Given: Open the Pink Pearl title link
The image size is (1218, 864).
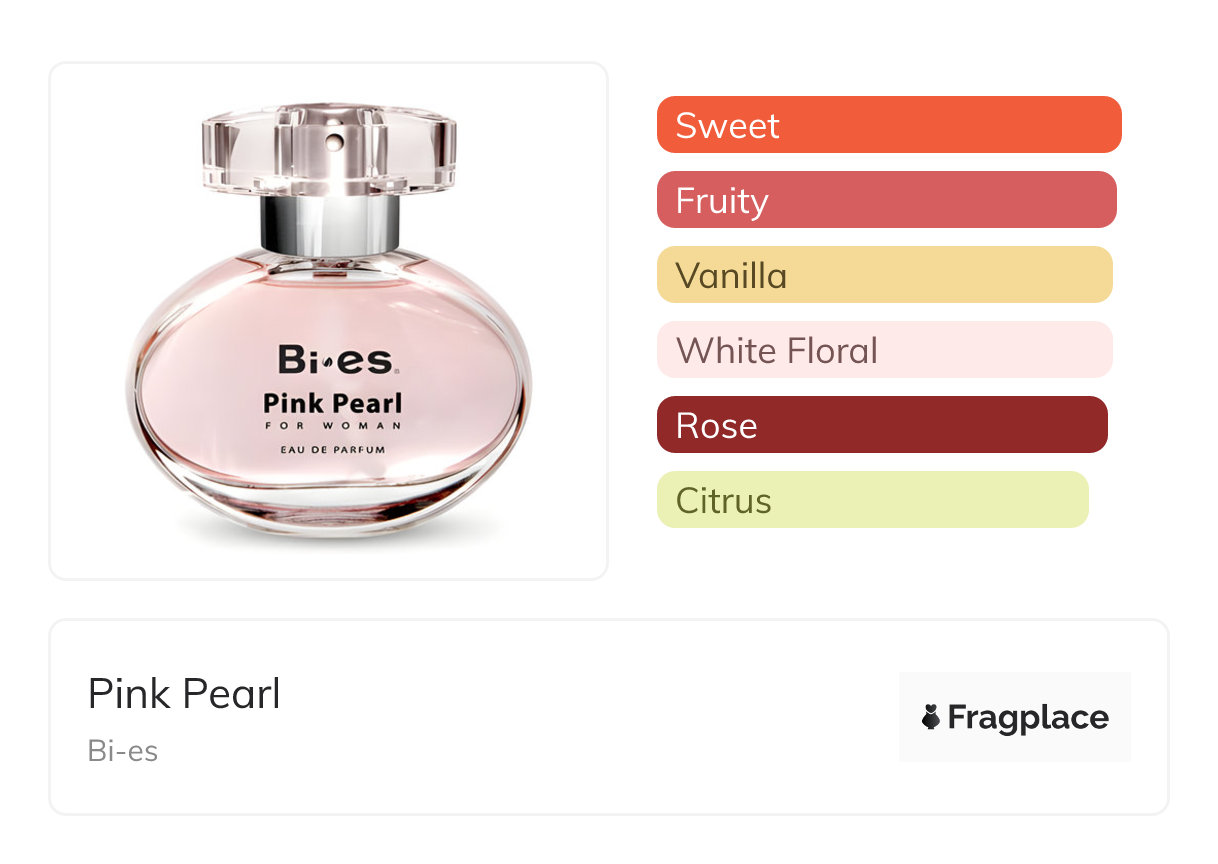Looking at the screenshot, I should click(x=184, y=693).
